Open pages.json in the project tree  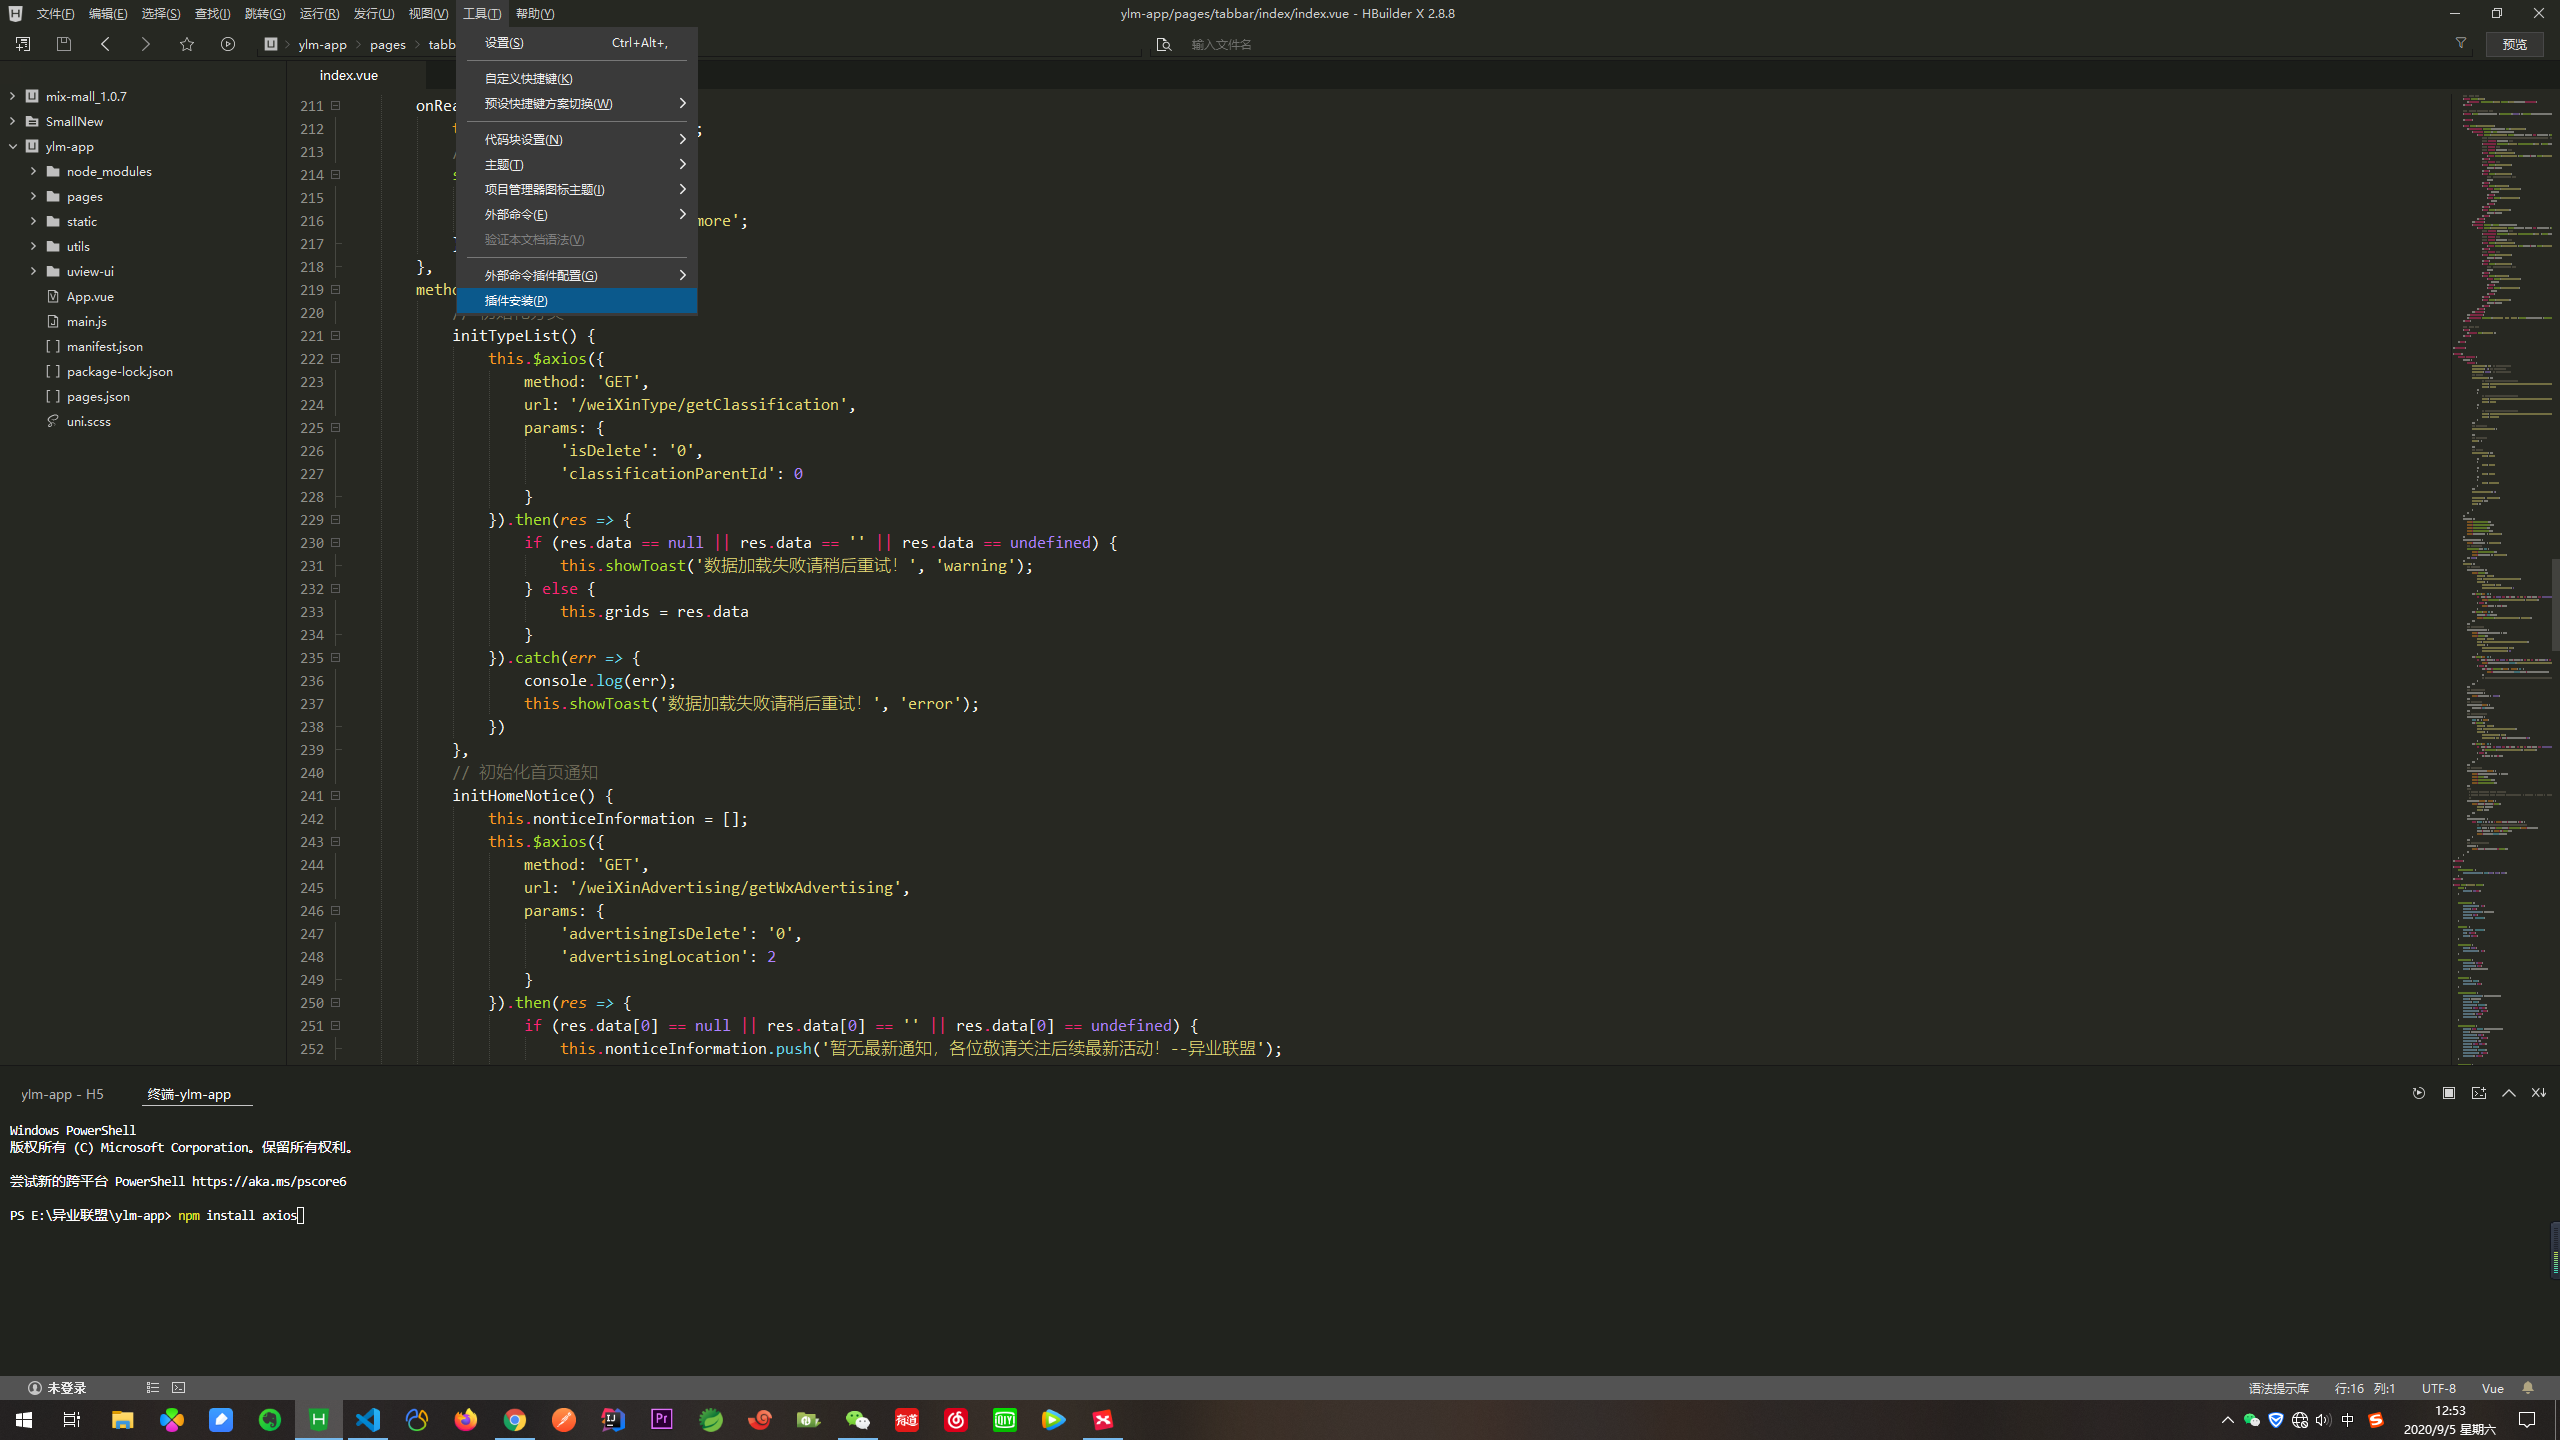tap(98, 396)
